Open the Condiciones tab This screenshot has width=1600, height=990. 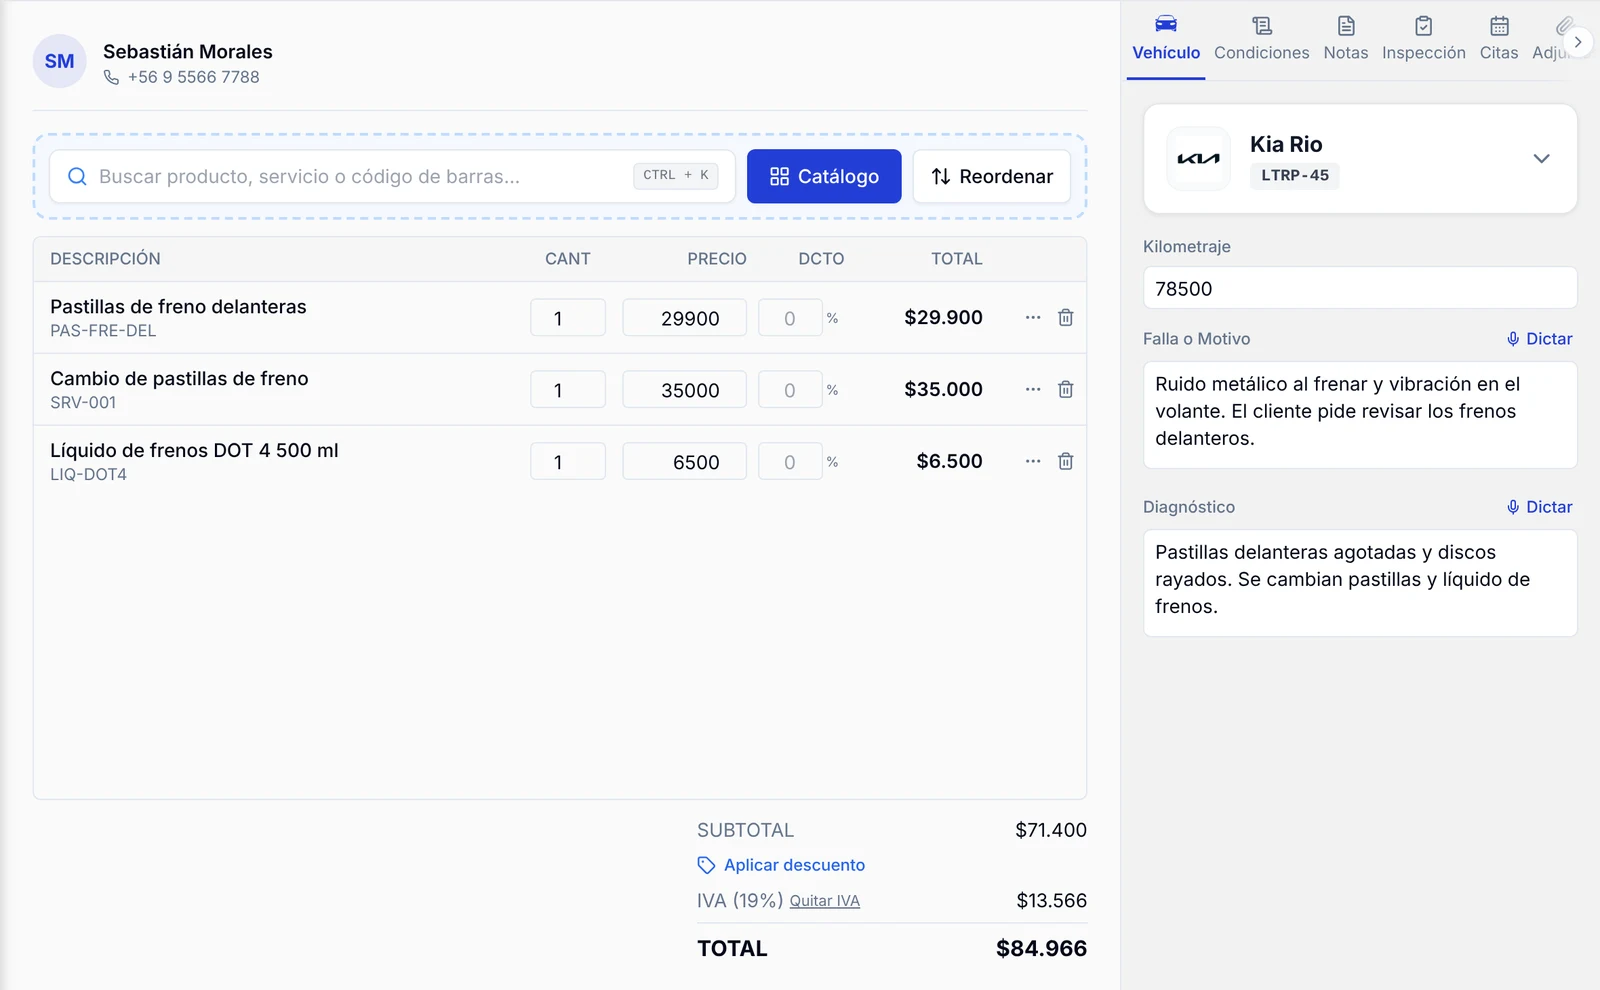(1261, 39)
